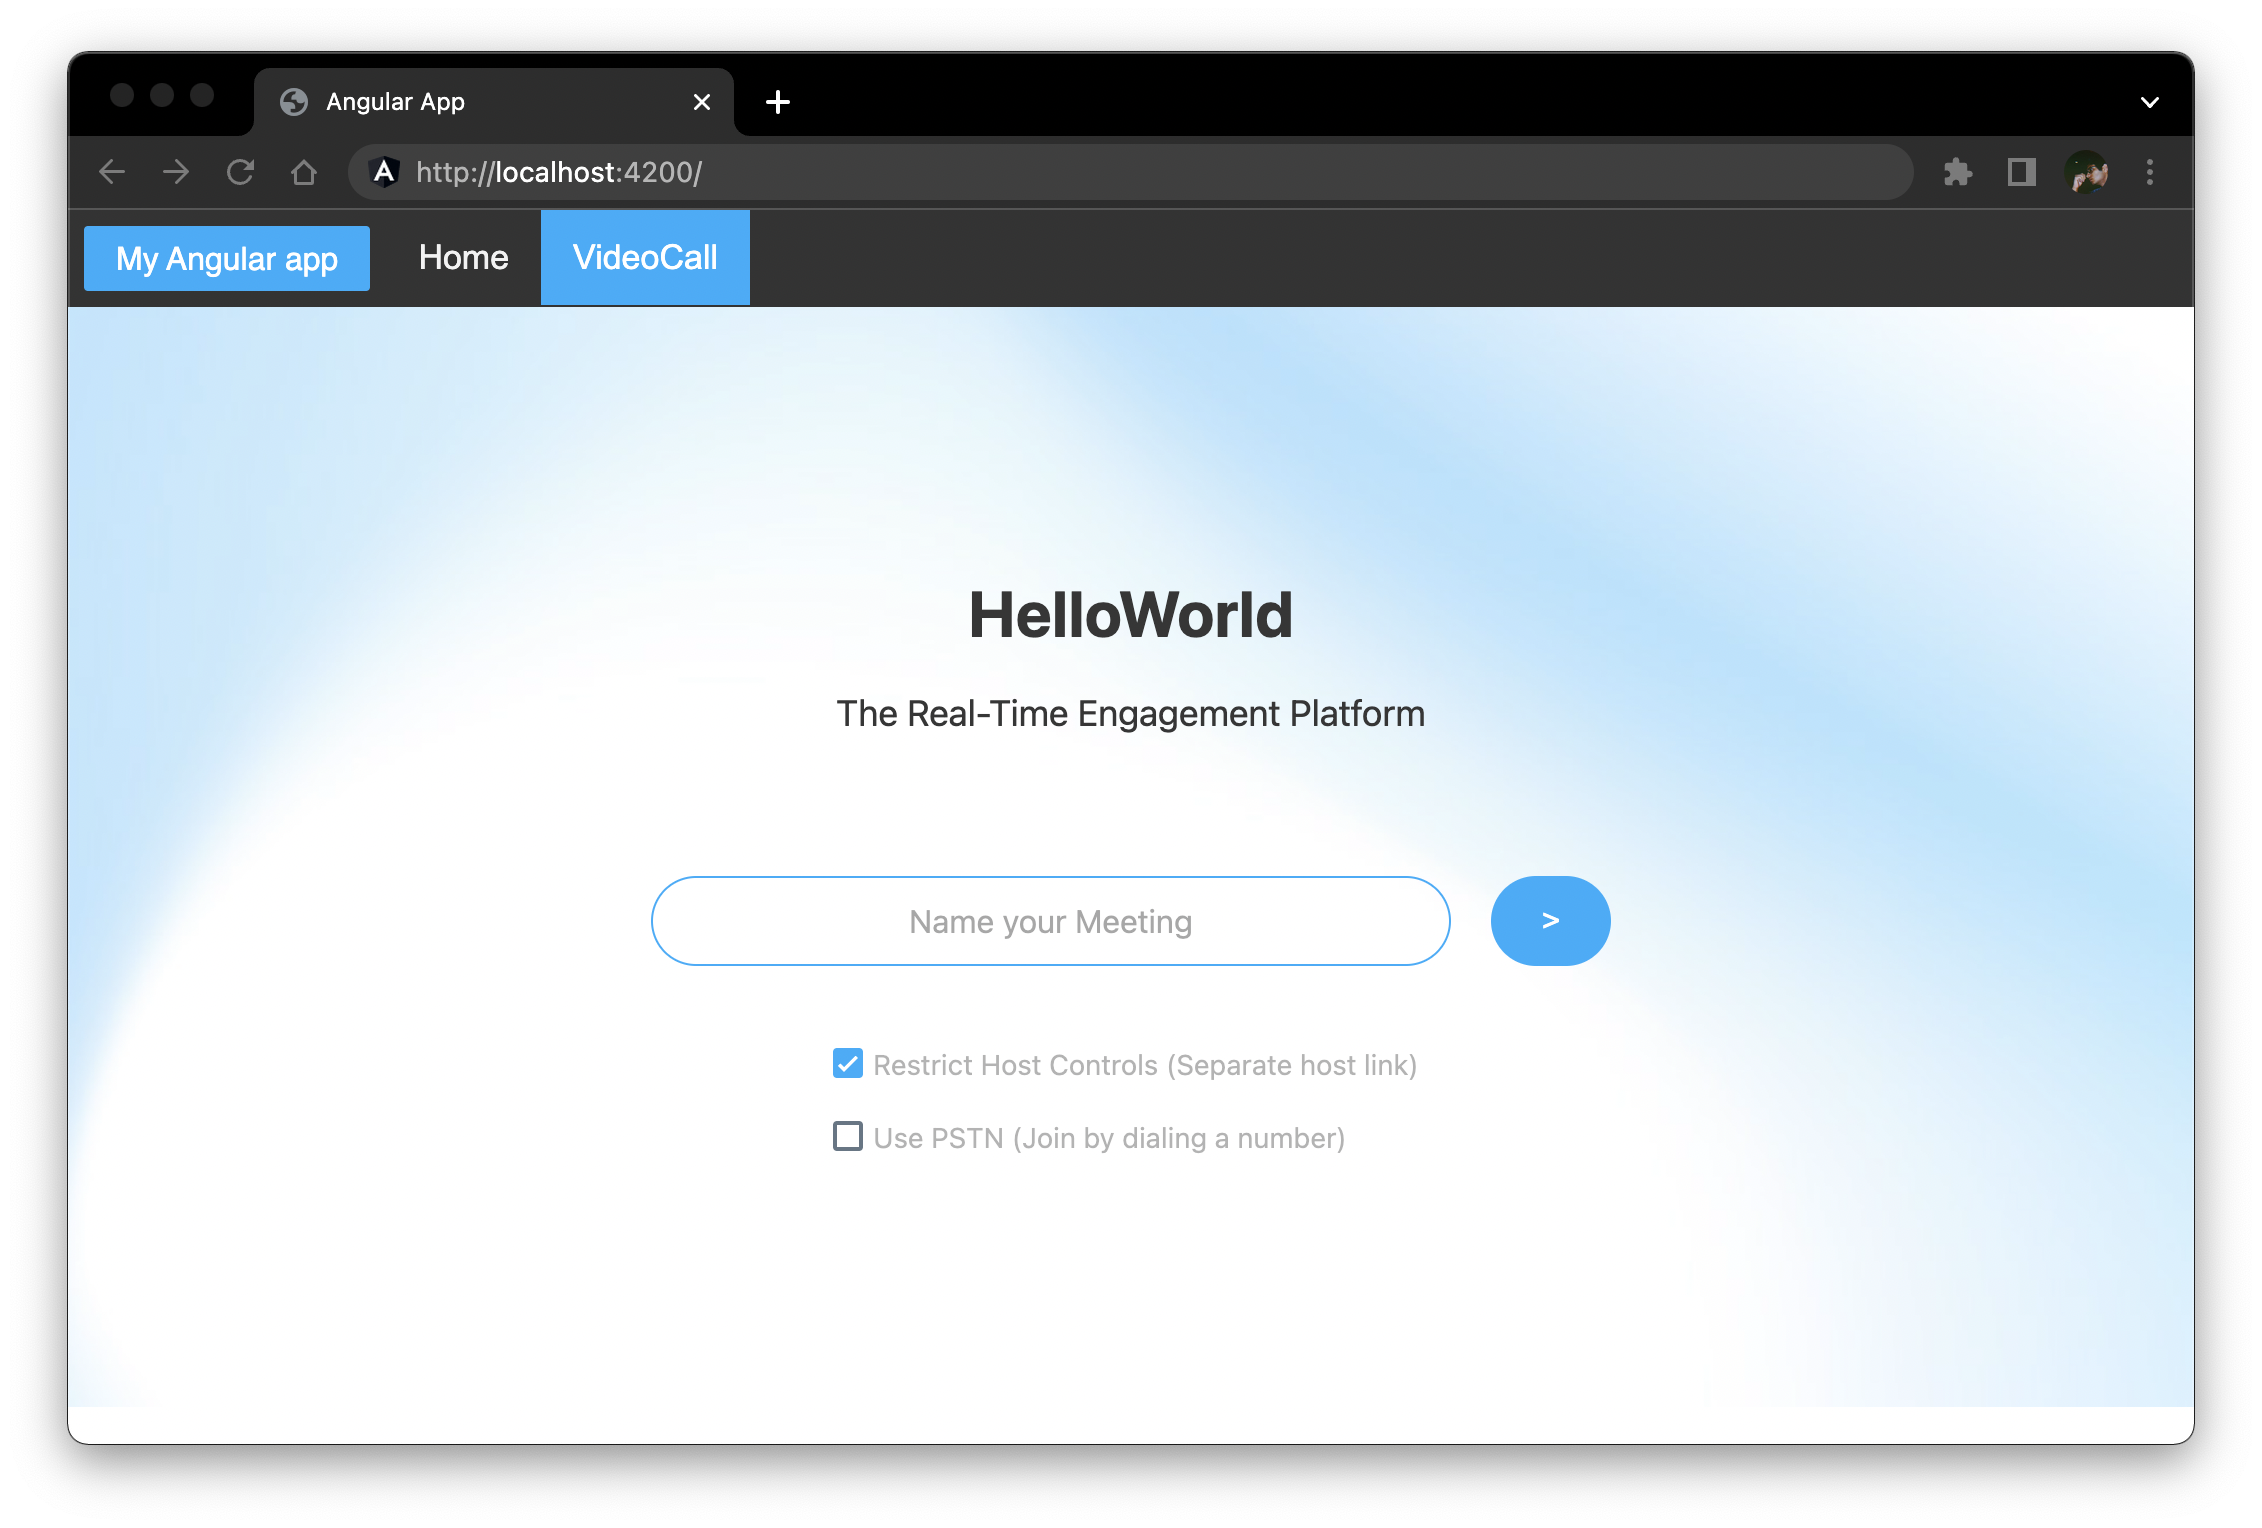Toggle the browser side panel icon
This screenshot has height=1528, width=2262.
point(2021,172)
